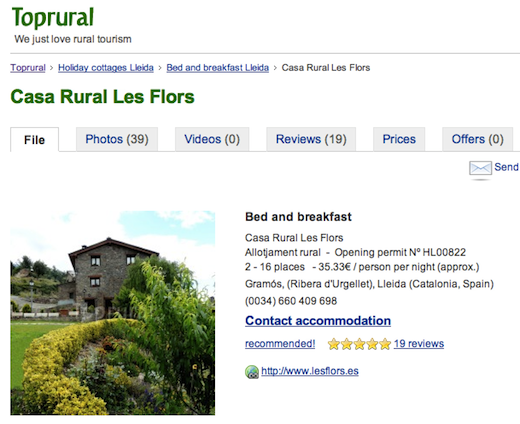Click the envelope Send icon
Screen dimensions: 520x424
(480, 168)
